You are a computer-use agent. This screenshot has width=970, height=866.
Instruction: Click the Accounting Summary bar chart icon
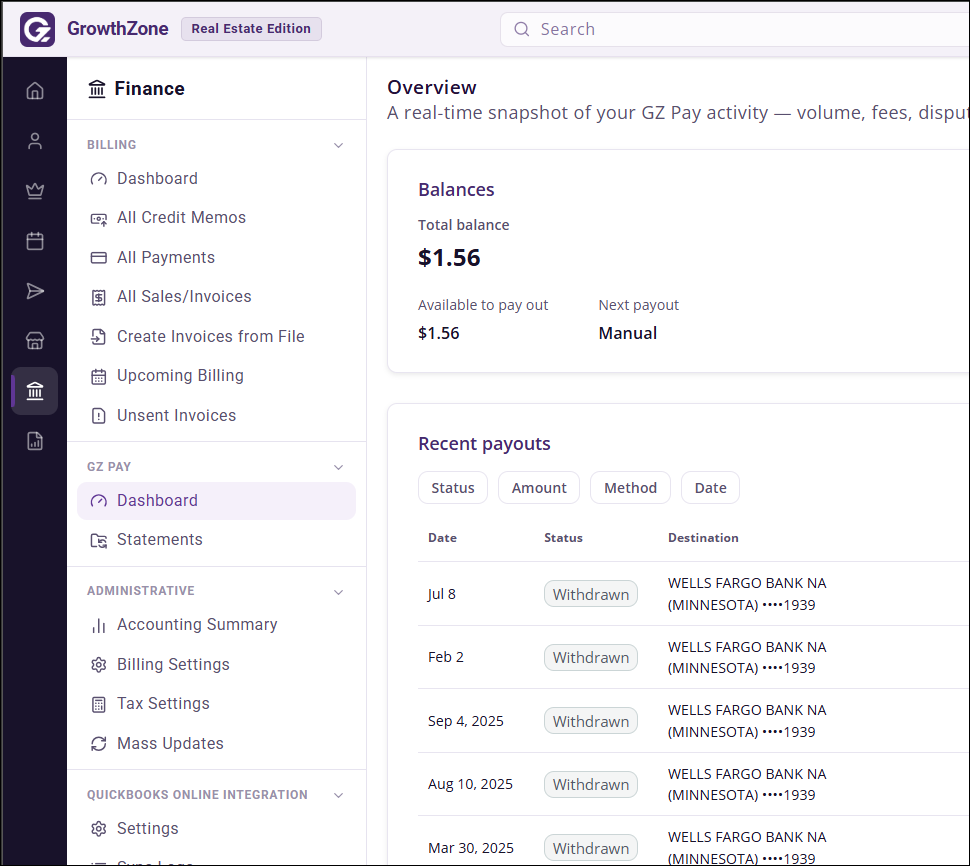tap(98, 625)
